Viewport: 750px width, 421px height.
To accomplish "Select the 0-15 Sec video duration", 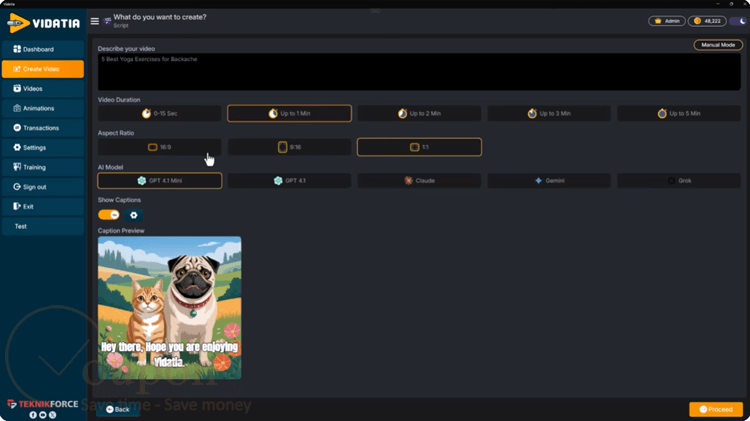I will (x=160, y=113).
